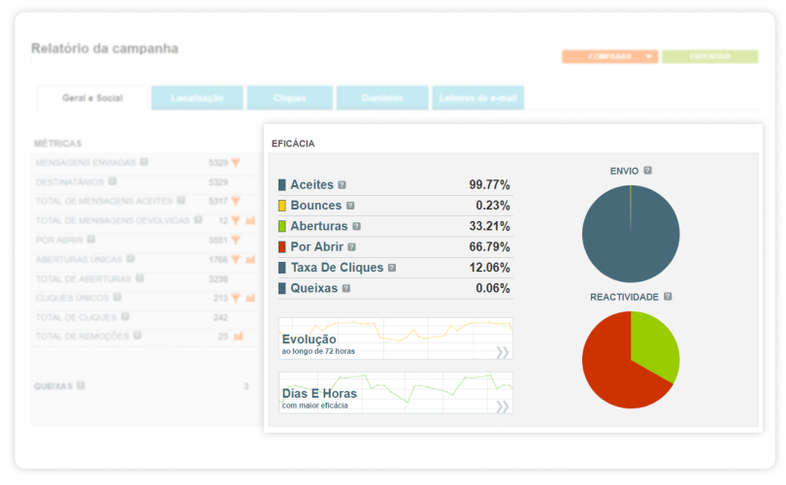Open the Evolução 72 hours chart

396,338
